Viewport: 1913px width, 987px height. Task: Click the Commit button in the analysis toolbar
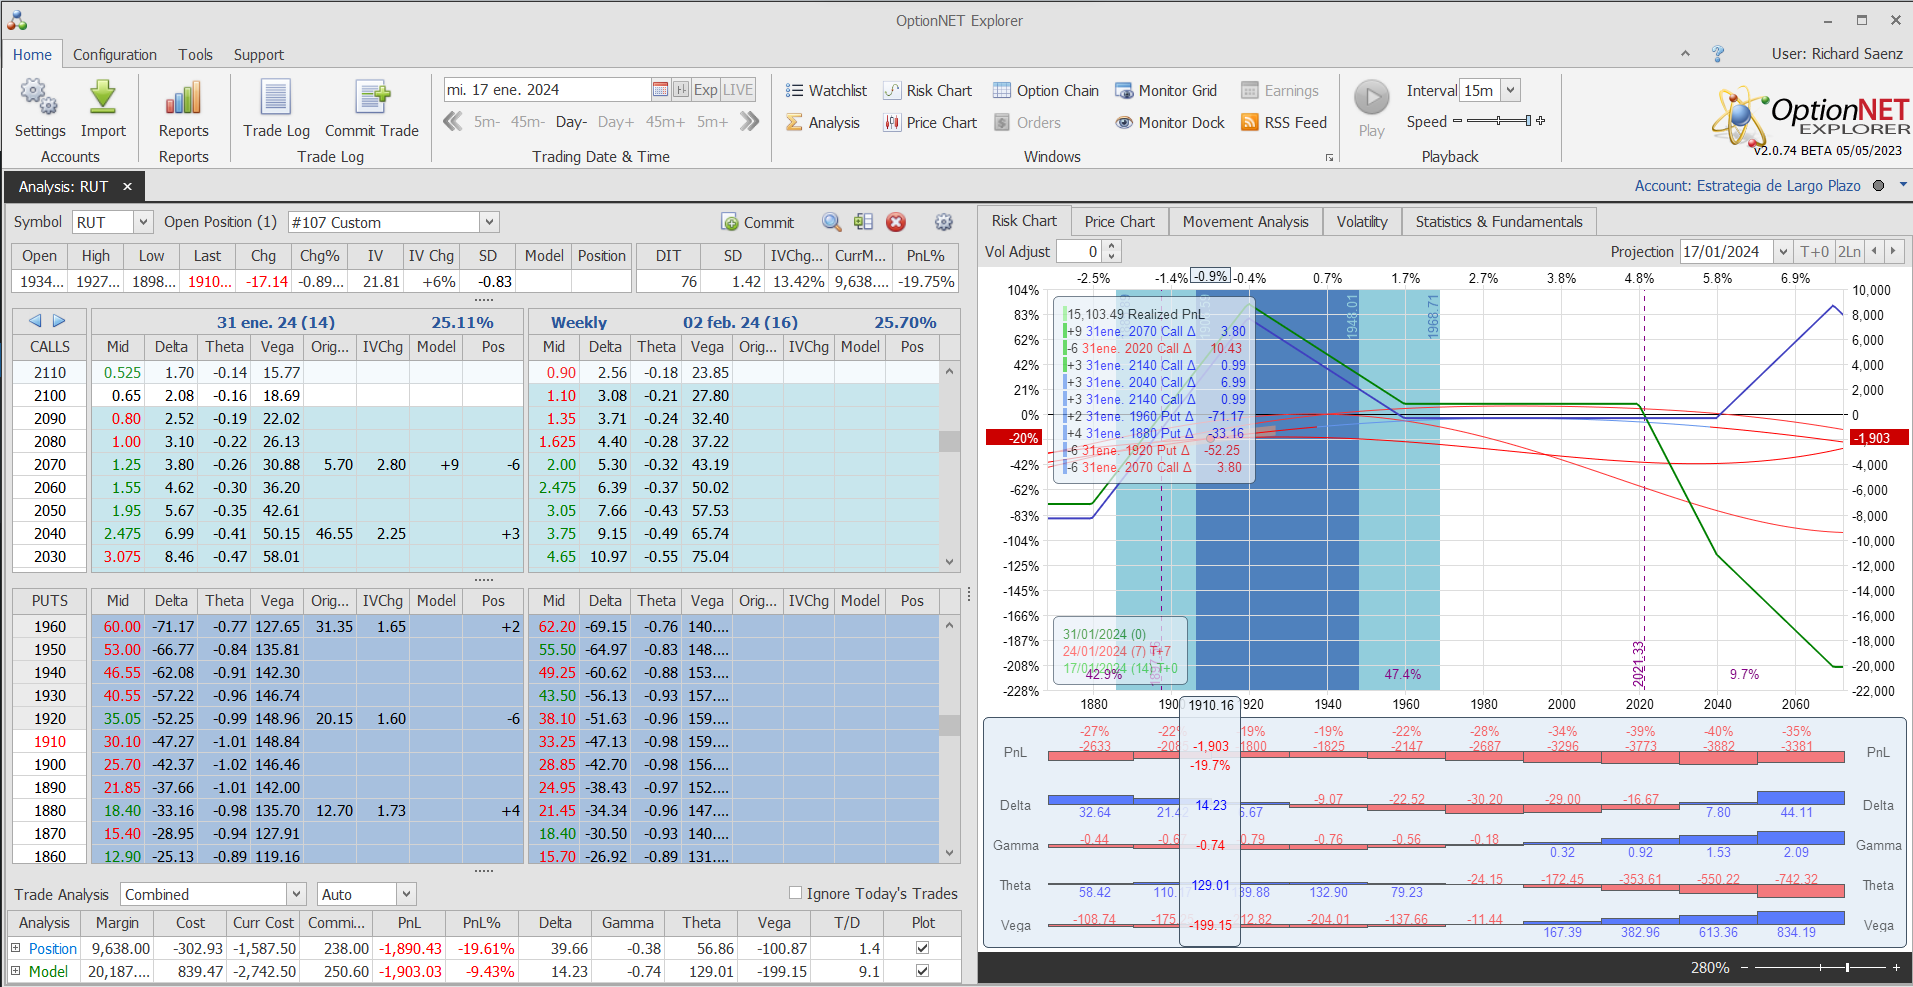pos(758,222)
